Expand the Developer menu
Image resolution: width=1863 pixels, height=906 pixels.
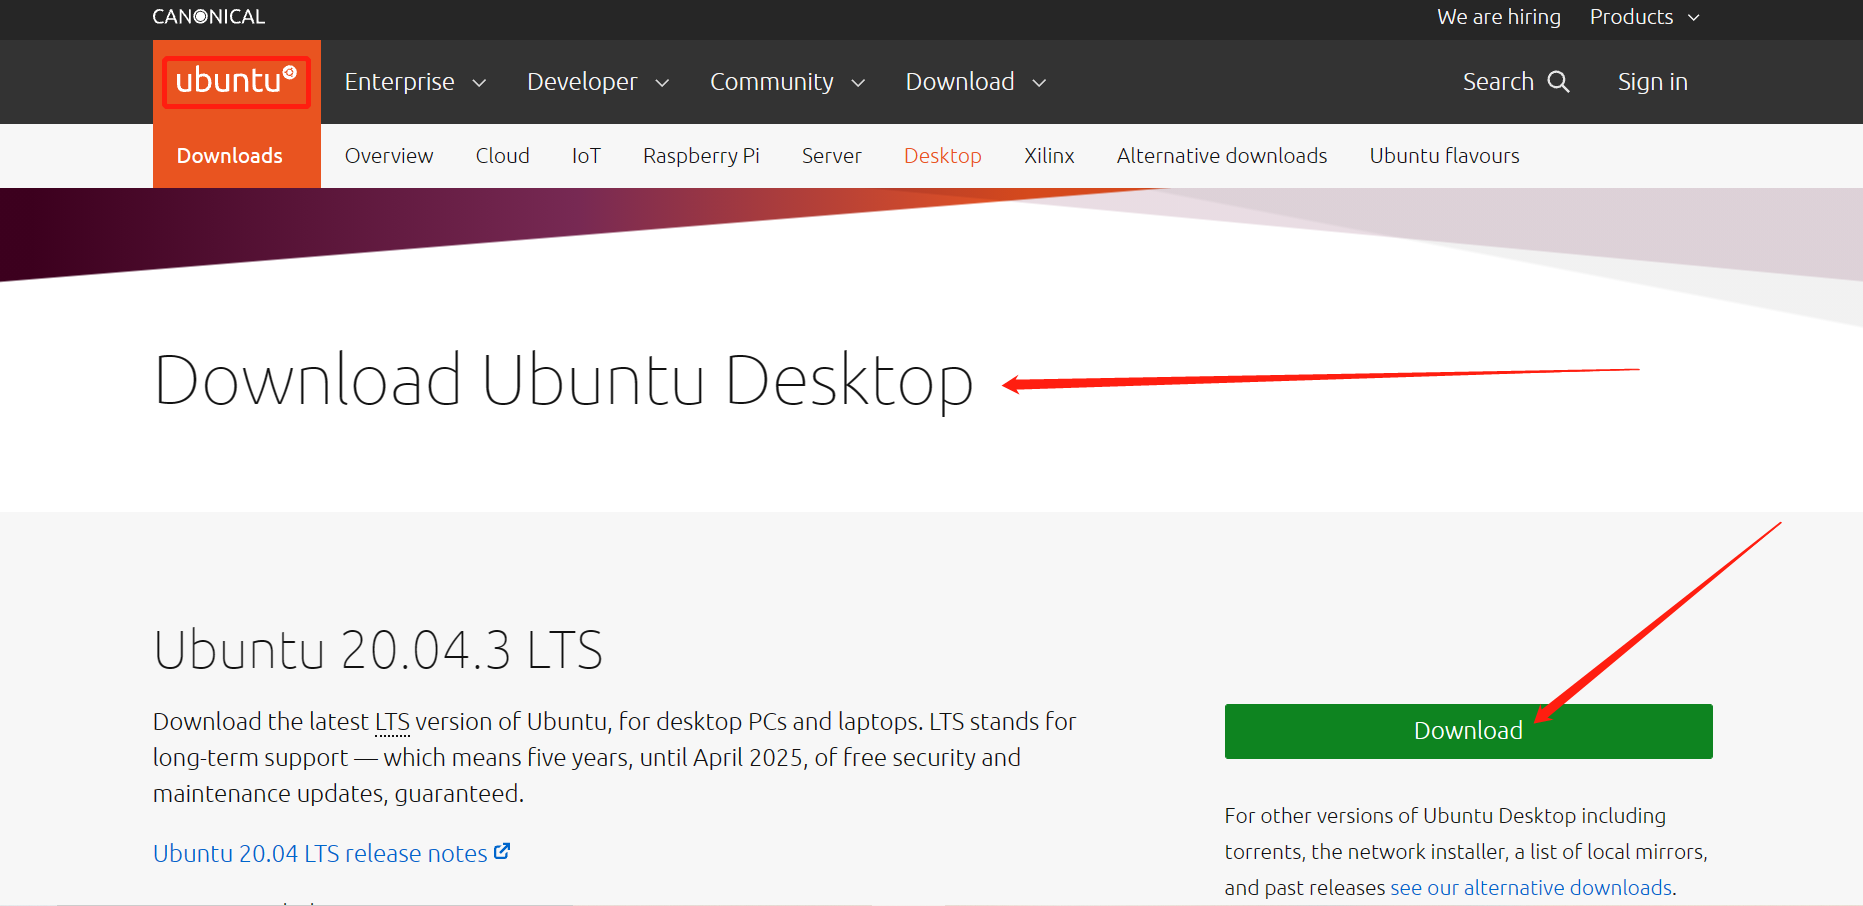pos(598,82)
